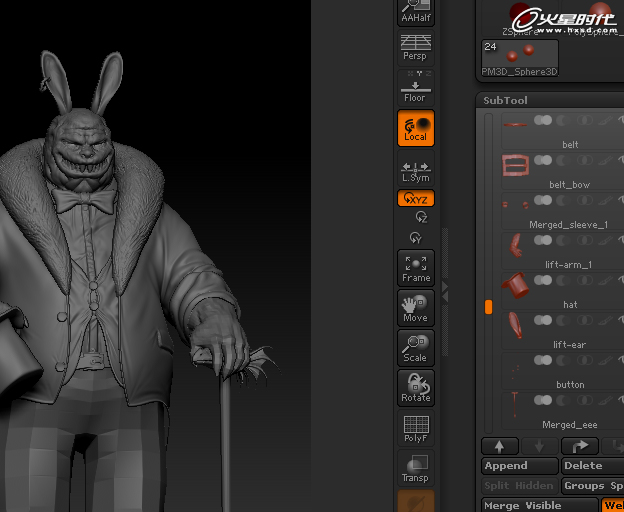Select Z-axis rotation mode icon
This screenshot has width=624, height=512.
421,217
